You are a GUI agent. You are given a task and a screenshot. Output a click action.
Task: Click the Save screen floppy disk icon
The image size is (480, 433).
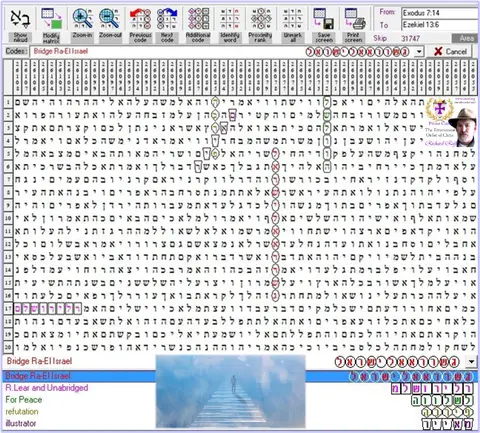323,19
